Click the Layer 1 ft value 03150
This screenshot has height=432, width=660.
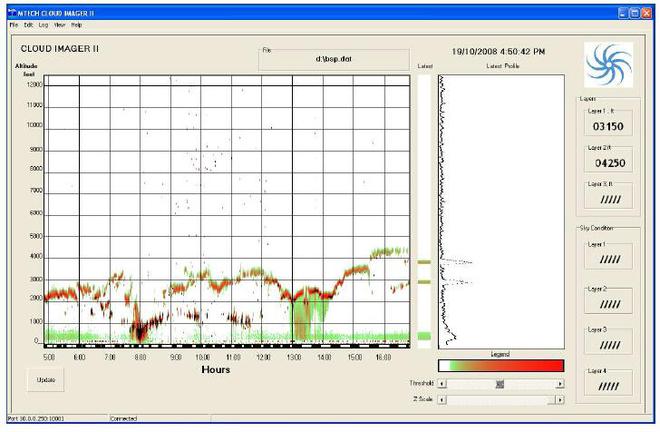coord(608,126)
